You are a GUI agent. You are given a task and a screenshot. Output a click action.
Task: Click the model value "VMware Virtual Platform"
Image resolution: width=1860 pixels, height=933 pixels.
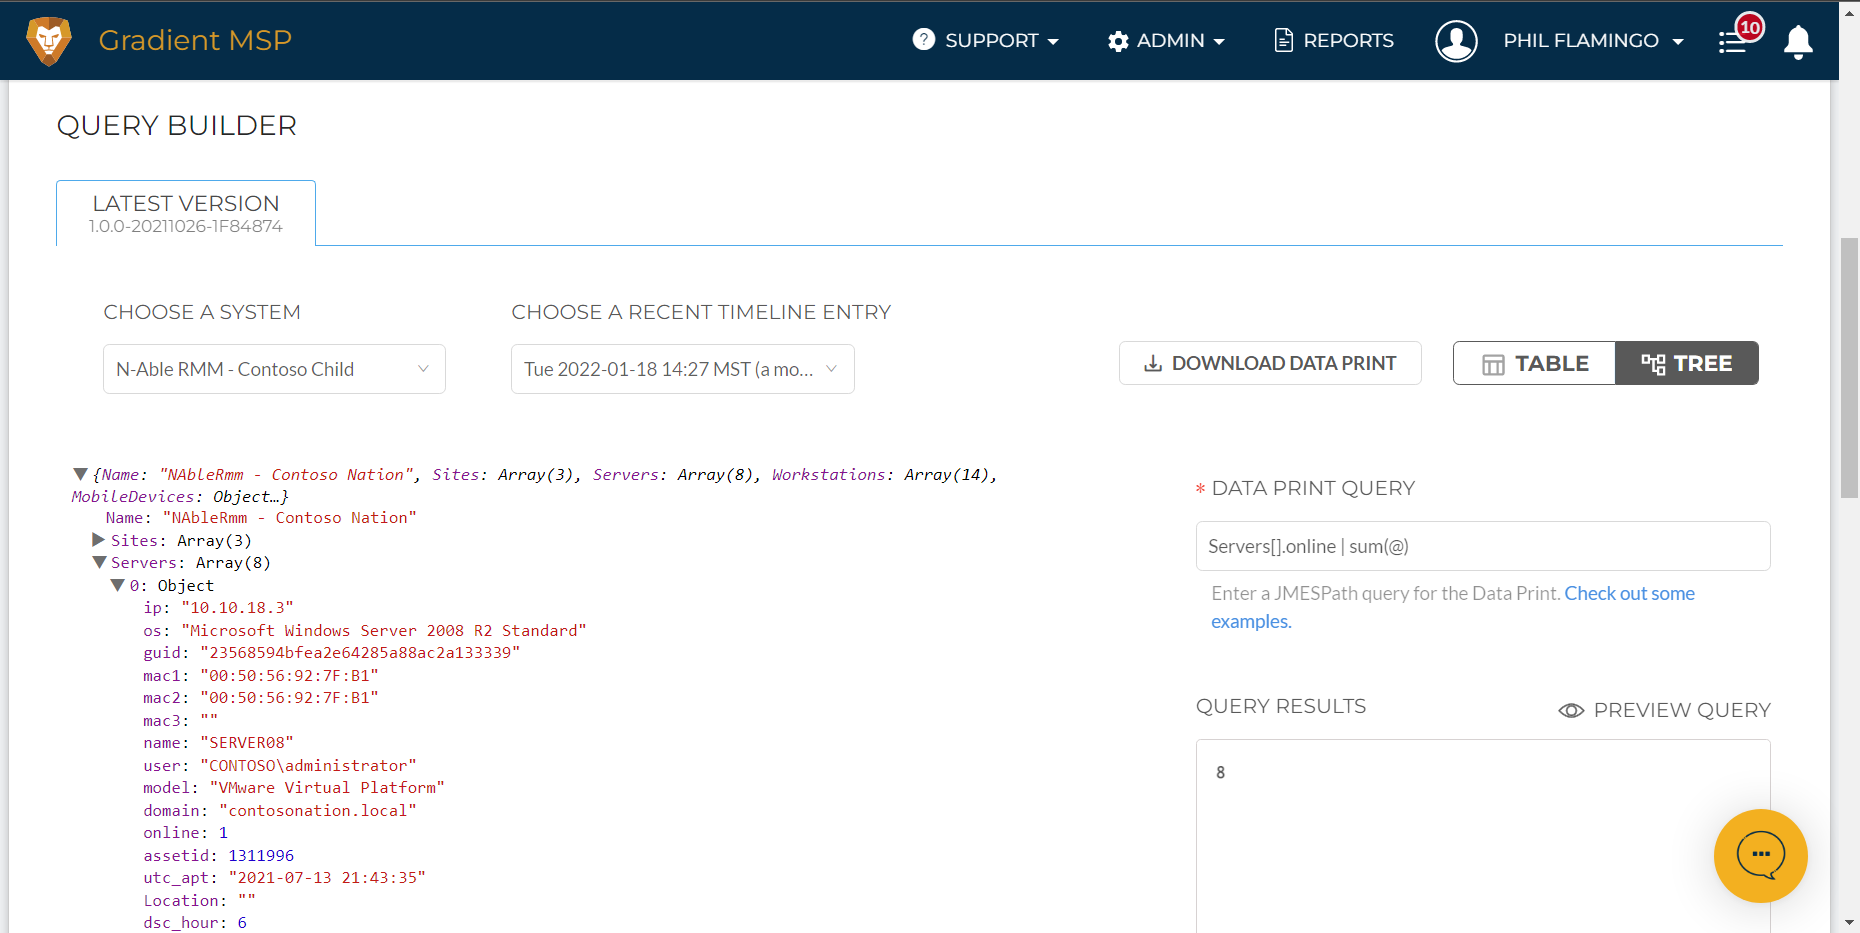[x=327, y=788]
